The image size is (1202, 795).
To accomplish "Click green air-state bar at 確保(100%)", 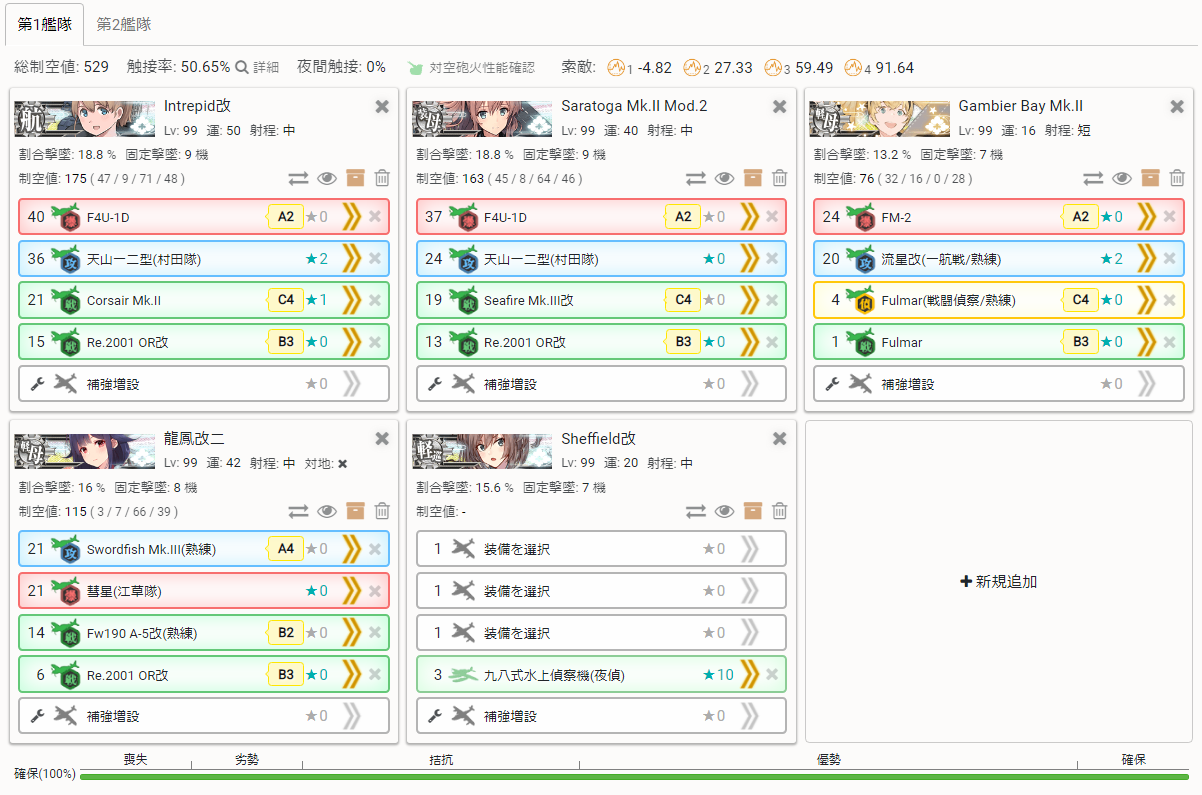I will 634,776.
